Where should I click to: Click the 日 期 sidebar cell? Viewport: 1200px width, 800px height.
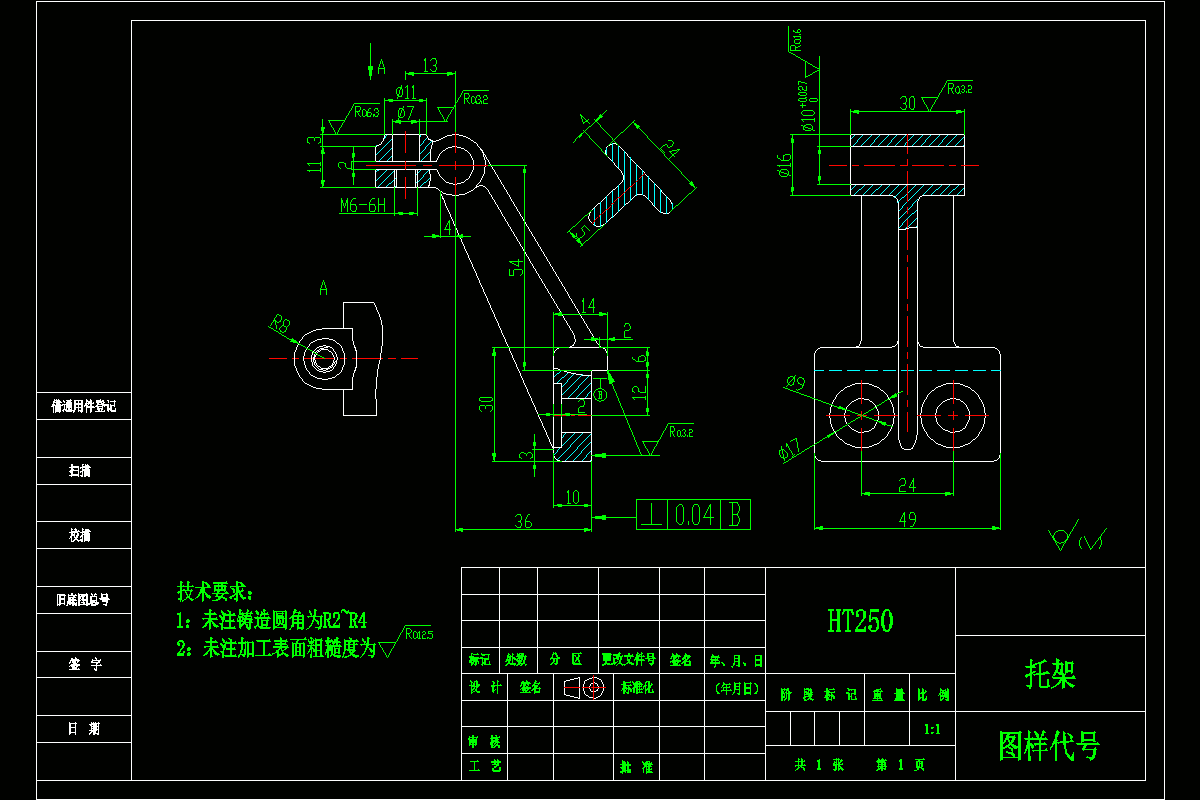coord(84,729)
